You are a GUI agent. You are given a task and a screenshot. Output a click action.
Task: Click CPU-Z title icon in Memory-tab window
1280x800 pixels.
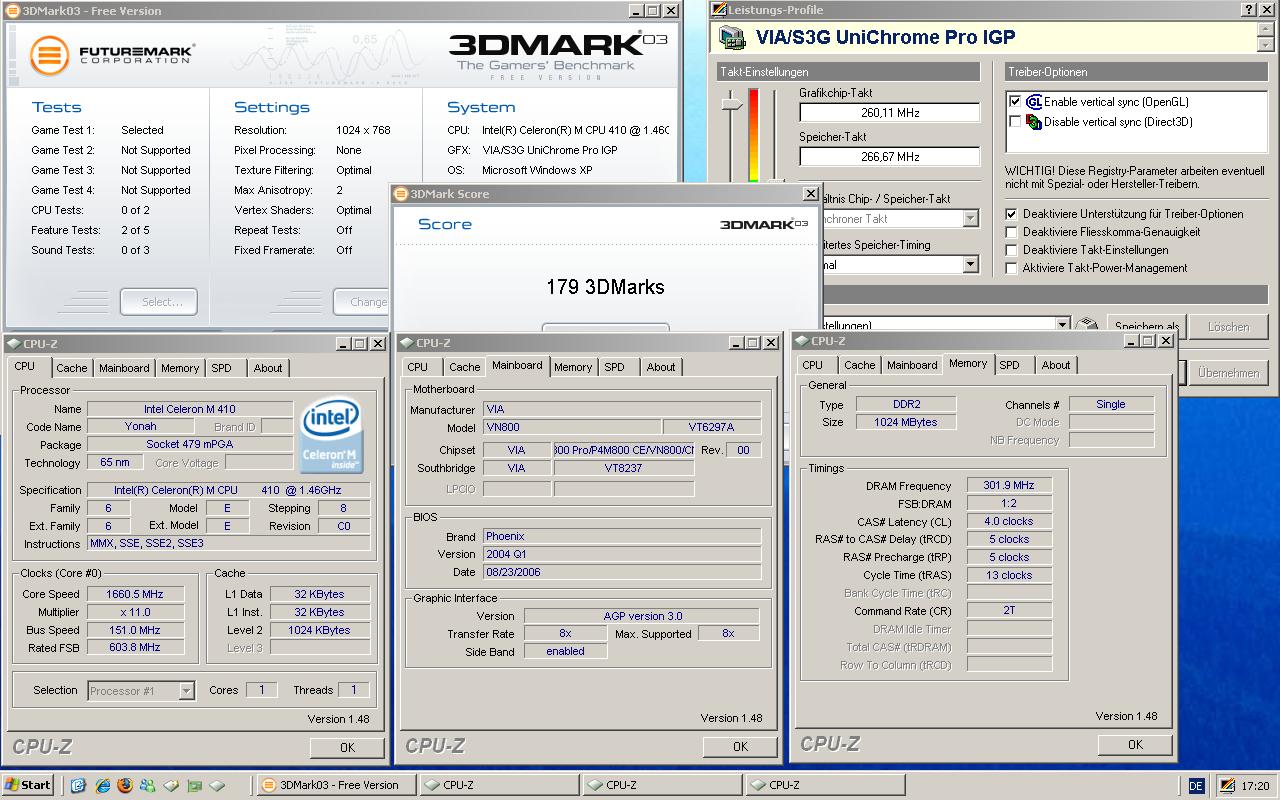803,341
